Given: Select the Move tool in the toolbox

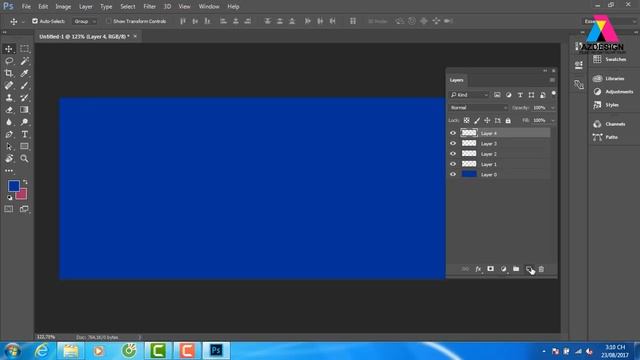Looking at the screenshot, I should [x=9, y=49].
